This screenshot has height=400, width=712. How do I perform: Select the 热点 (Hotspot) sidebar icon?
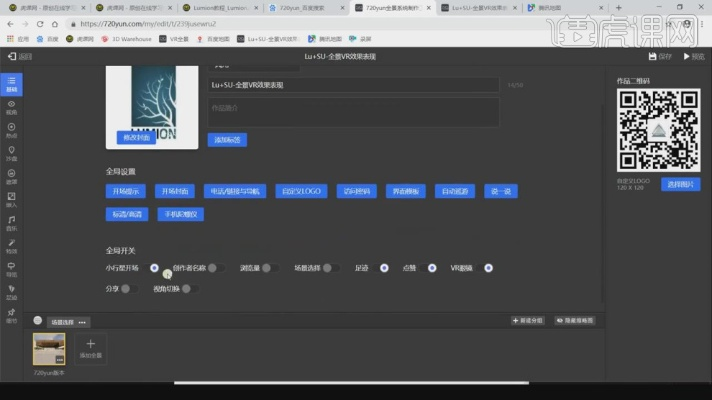coord(11,129)
